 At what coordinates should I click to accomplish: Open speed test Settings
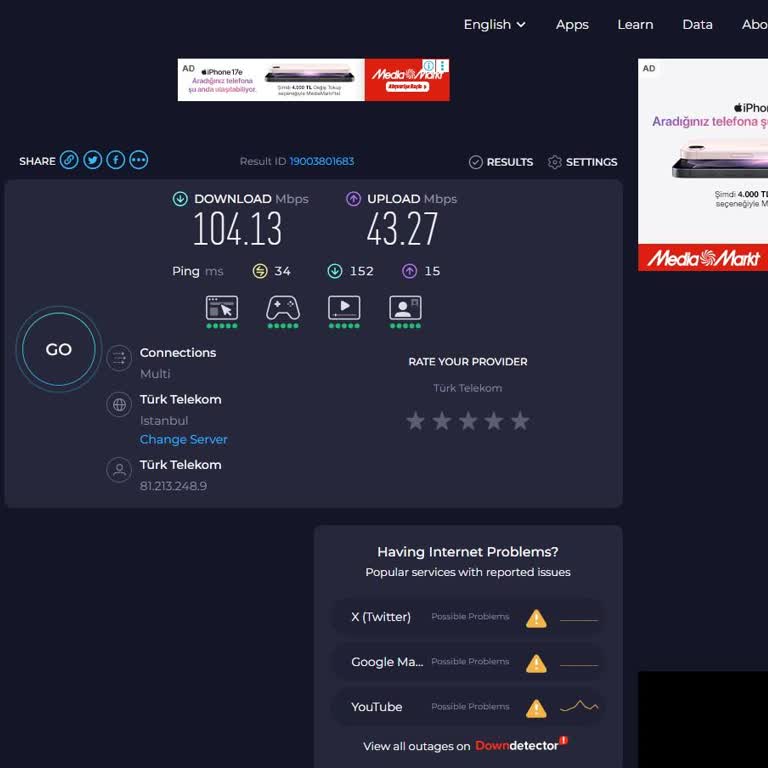(582, 162)
